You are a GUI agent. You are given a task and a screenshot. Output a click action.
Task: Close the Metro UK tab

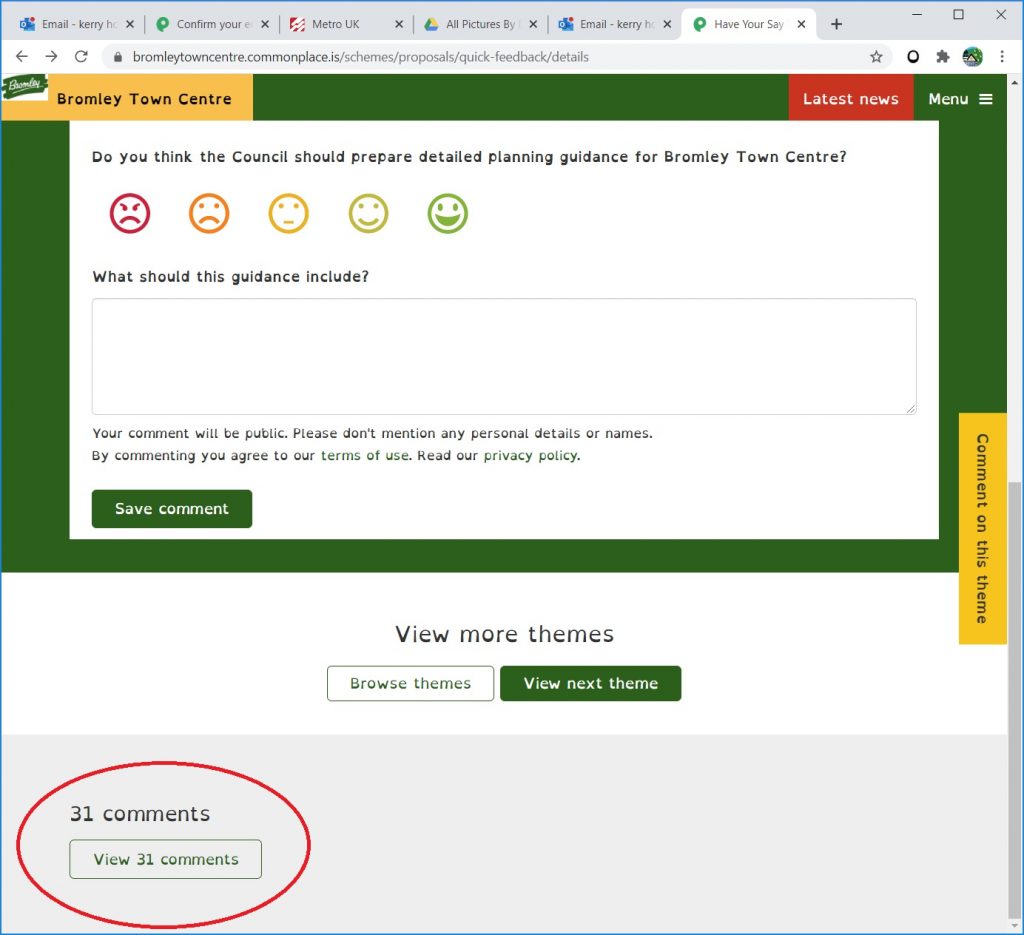pyautogui.click(x=399, y=24)
